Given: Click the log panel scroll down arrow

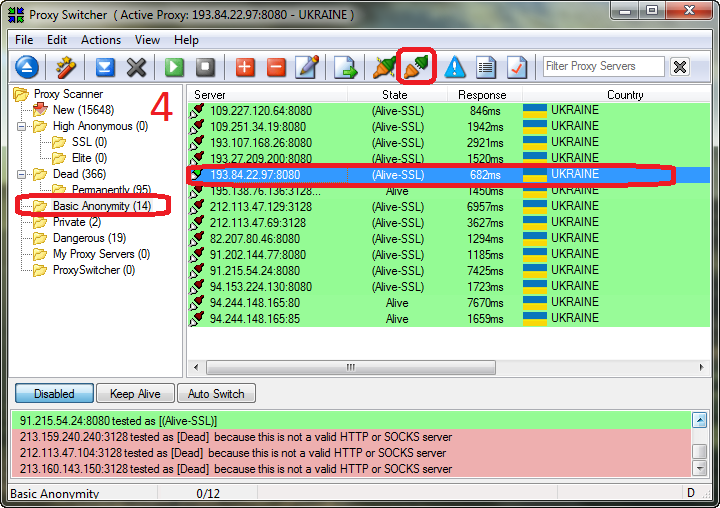Looking at the screenshot, I should (x=699, y=468).
